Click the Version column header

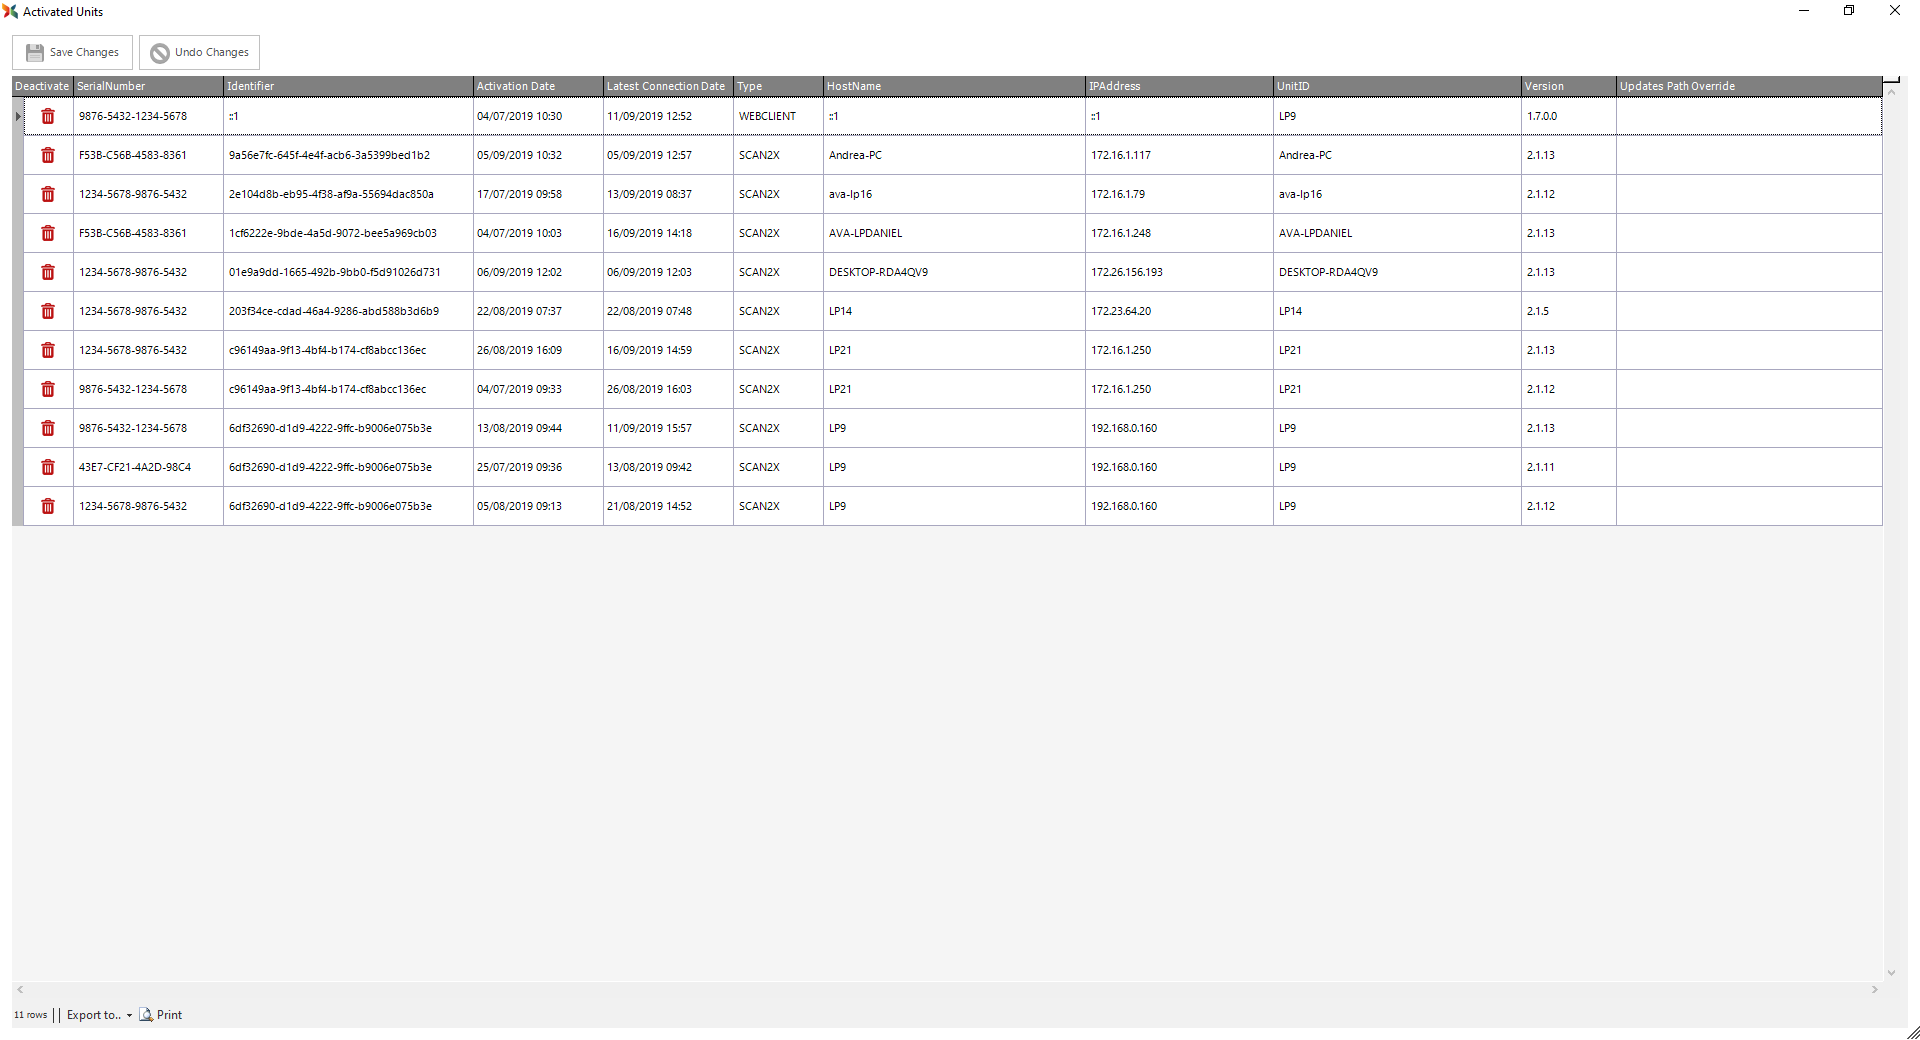pyautogui.click(x=1567, y=86)
